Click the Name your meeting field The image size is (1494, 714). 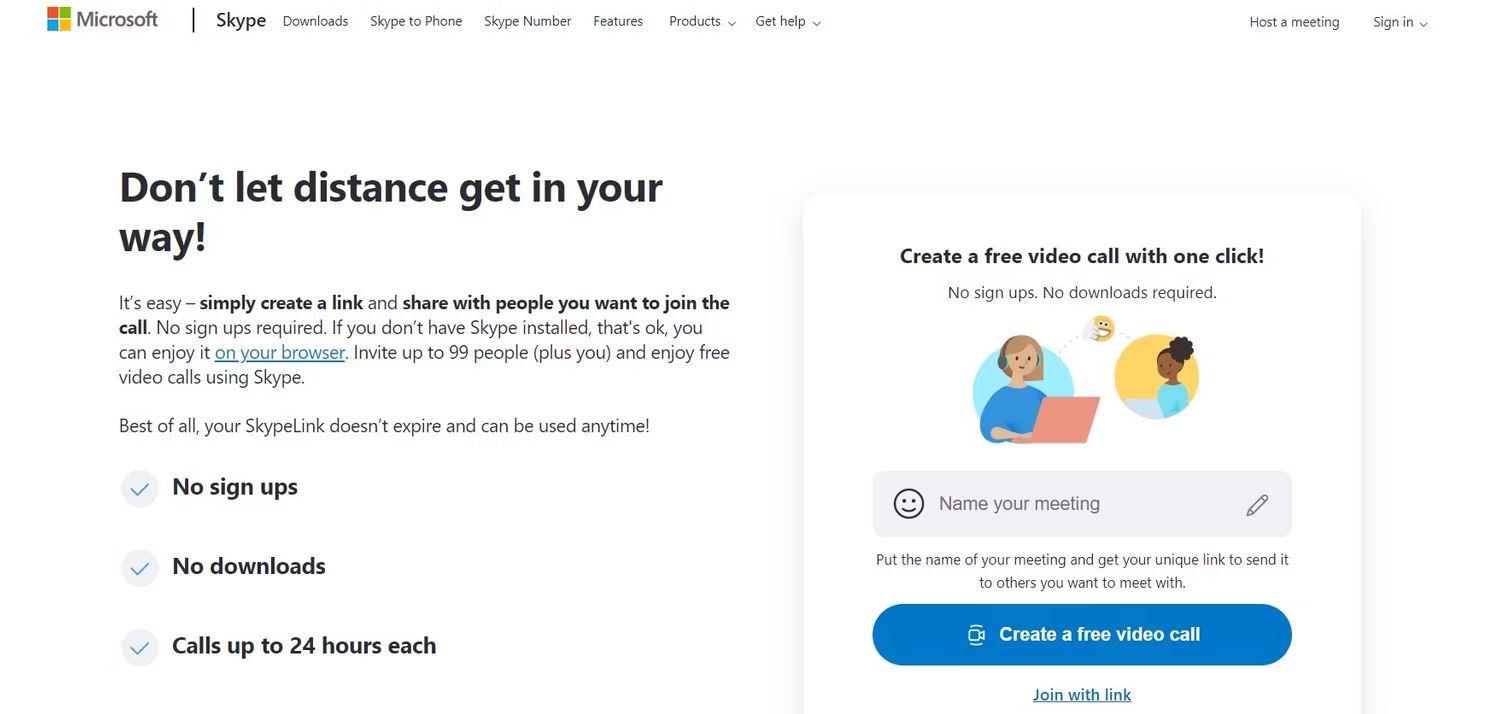tap(1082, 504)
